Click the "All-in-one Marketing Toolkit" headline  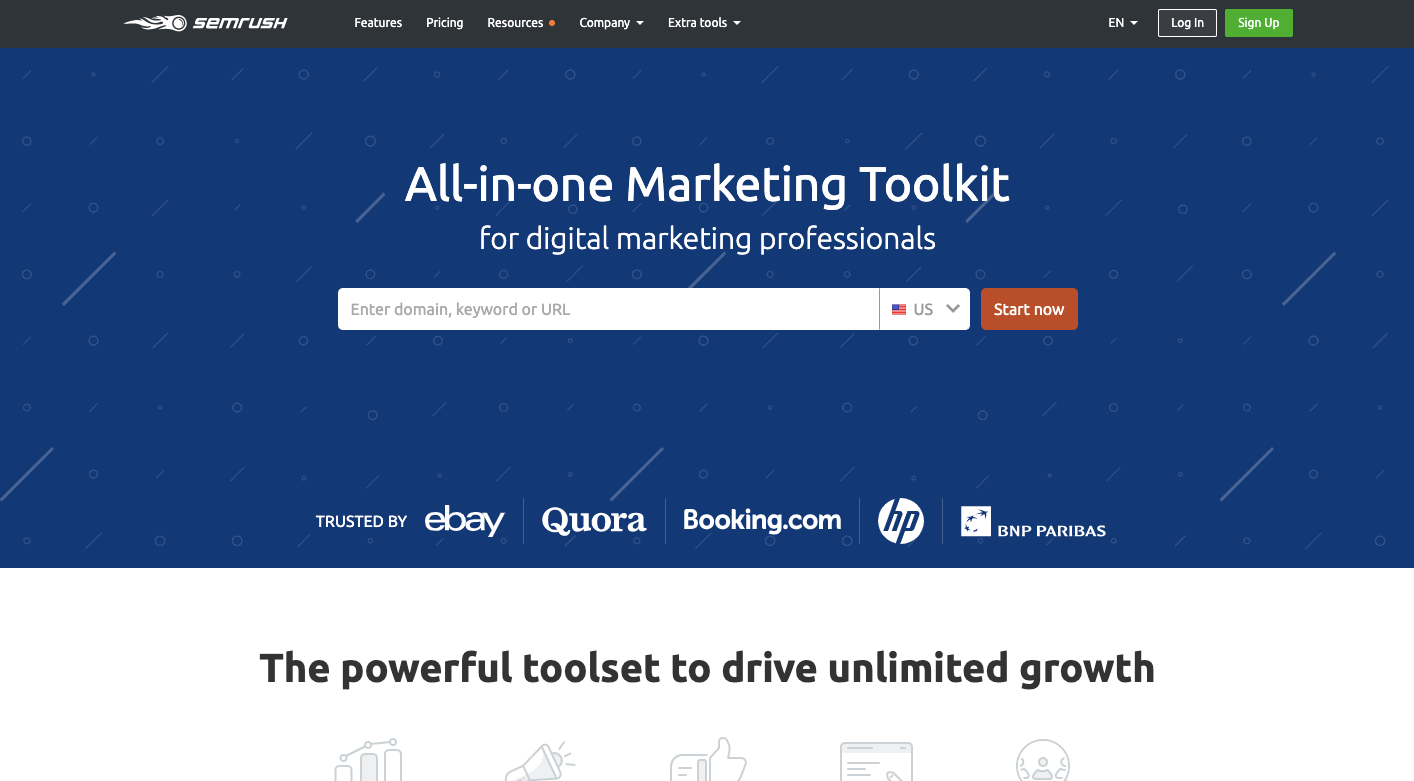tap(707, 184)
